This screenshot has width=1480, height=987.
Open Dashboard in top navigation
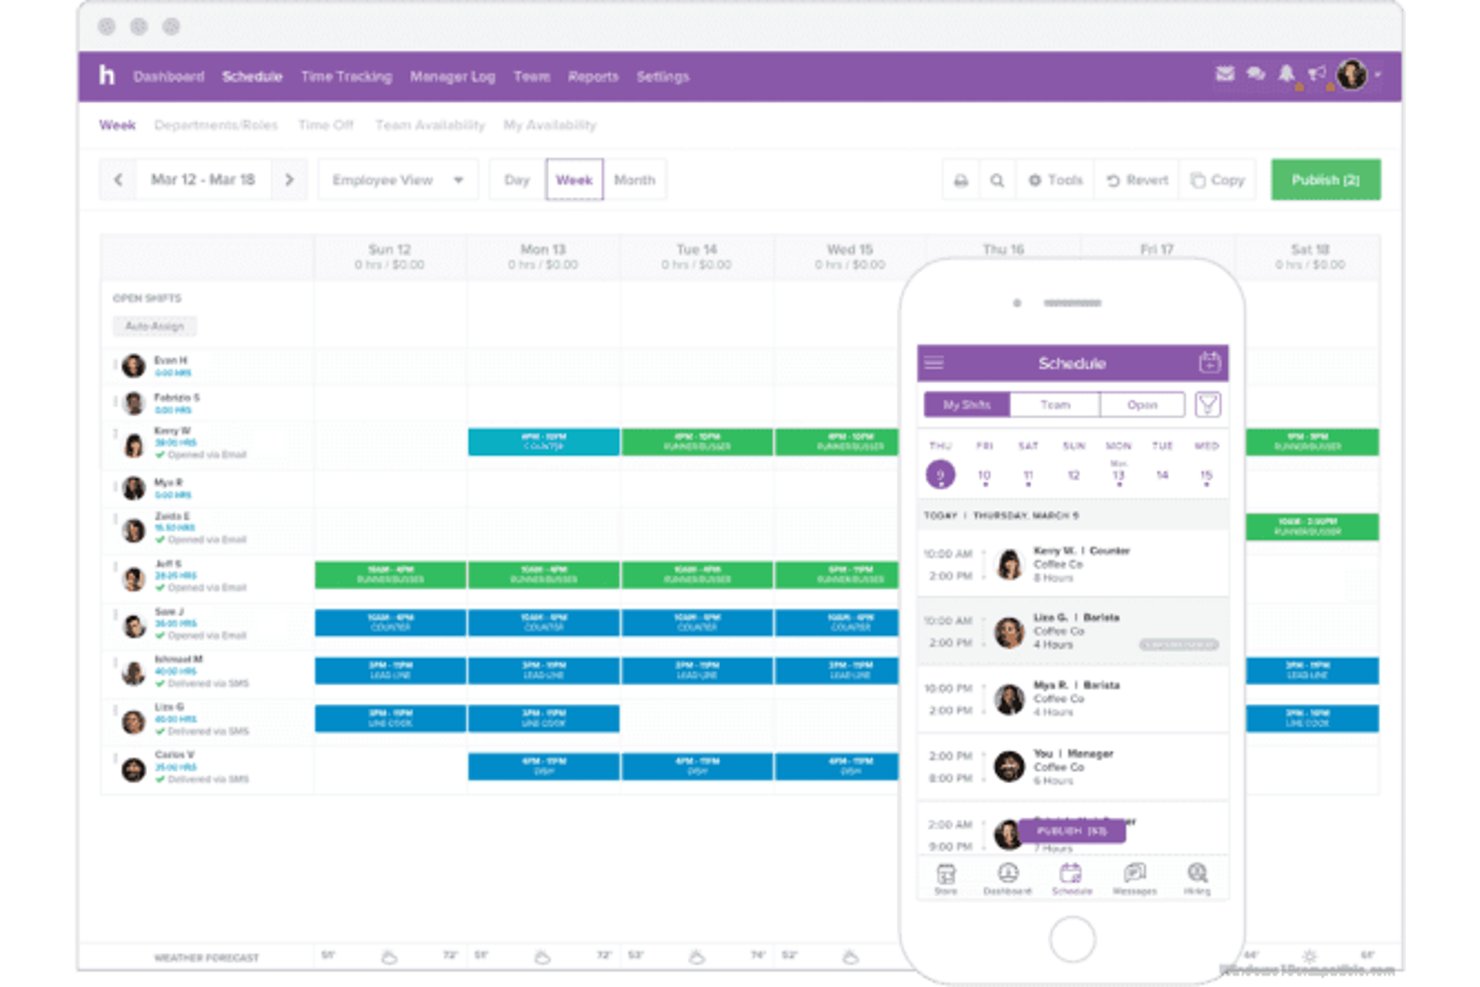pos(168,76)
